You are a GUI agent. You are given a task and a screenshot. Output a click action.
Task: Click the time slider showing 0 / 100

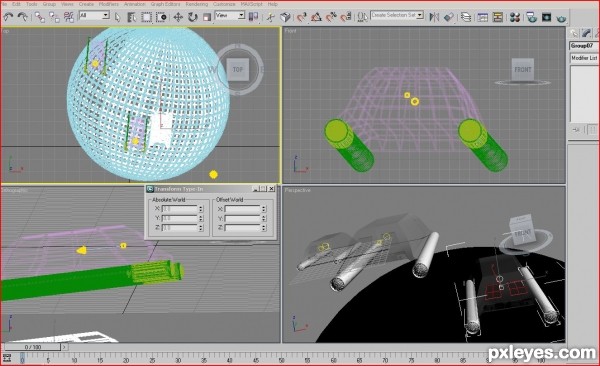tap(33, 347)
